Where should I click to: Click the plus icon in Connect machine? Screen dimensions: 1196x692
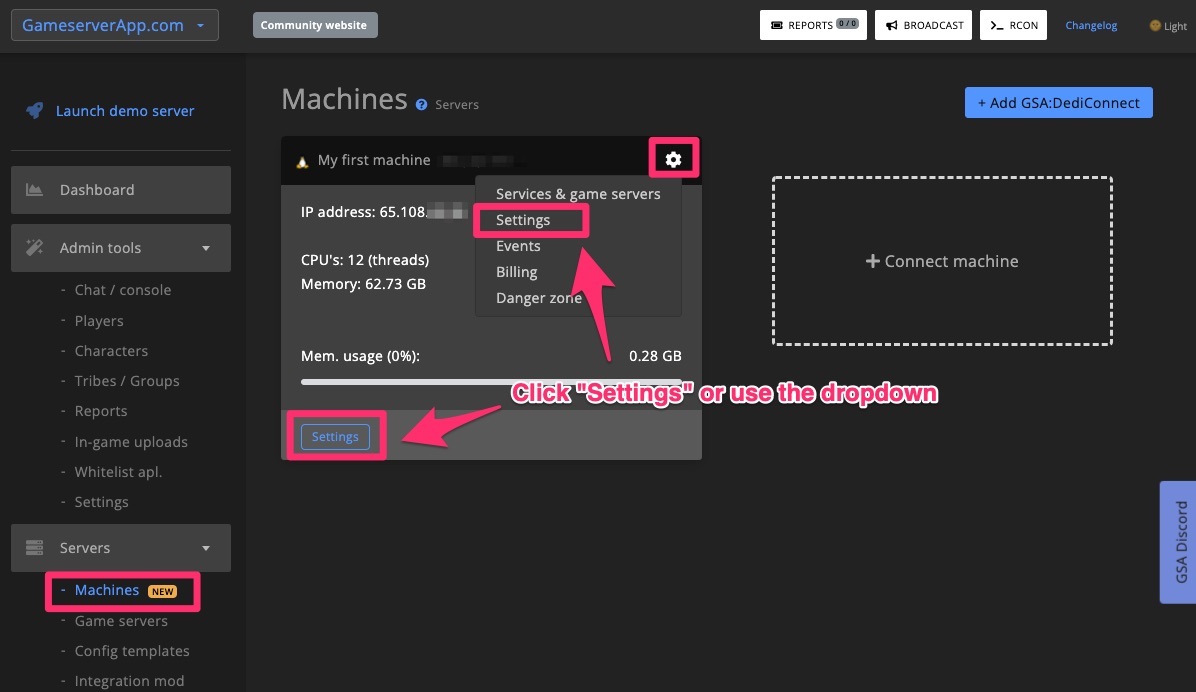(x=873, y=261)
